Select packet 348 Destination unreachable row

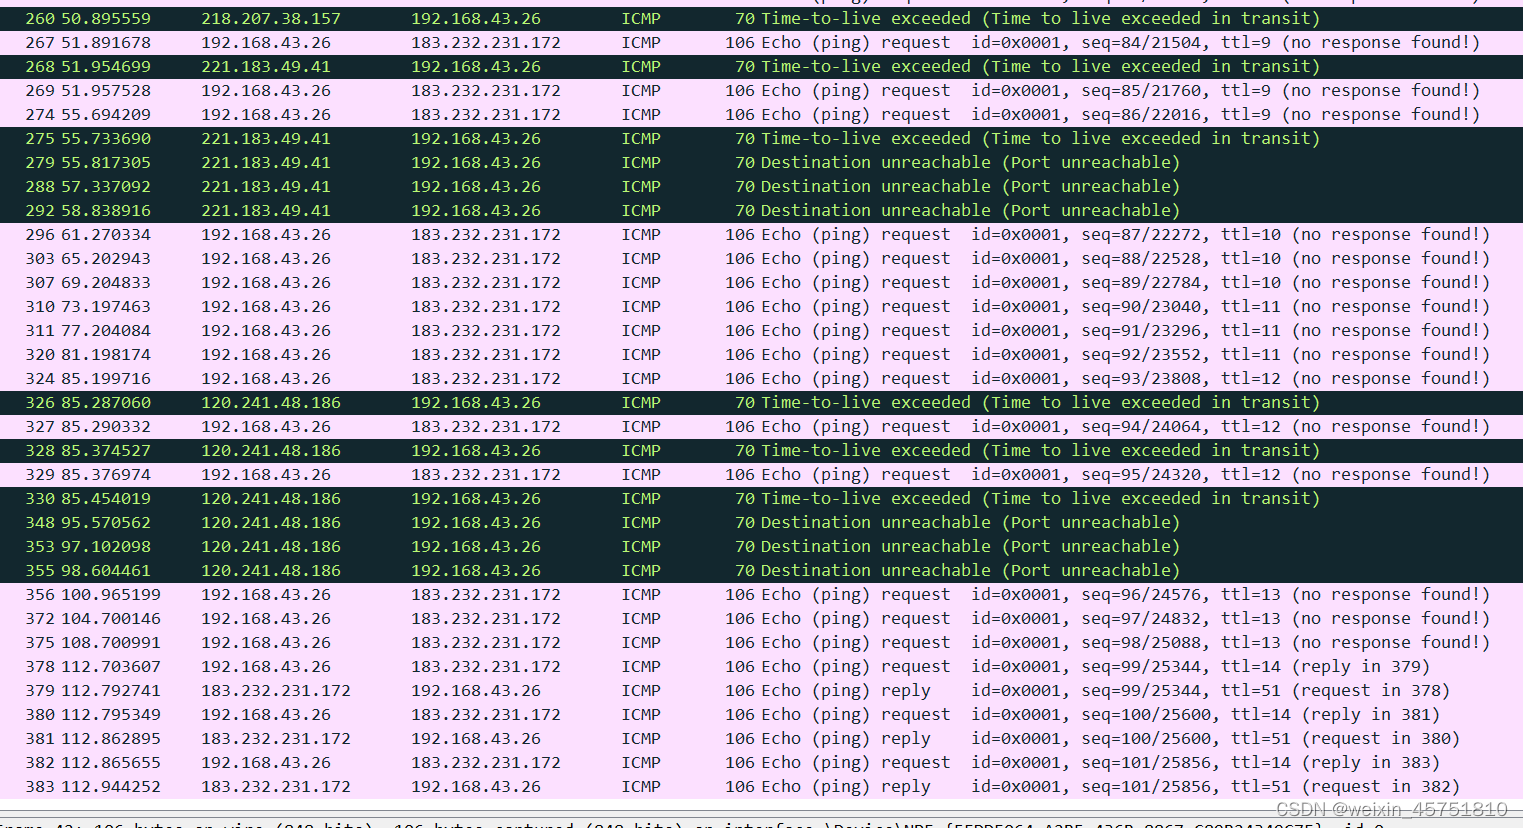point(761,523)
